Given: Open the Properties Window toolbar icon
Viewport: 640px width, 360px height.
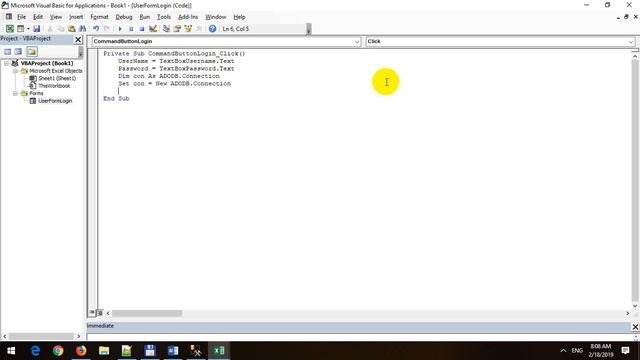Looking at the screenshot, I should [x=177, y=29].
